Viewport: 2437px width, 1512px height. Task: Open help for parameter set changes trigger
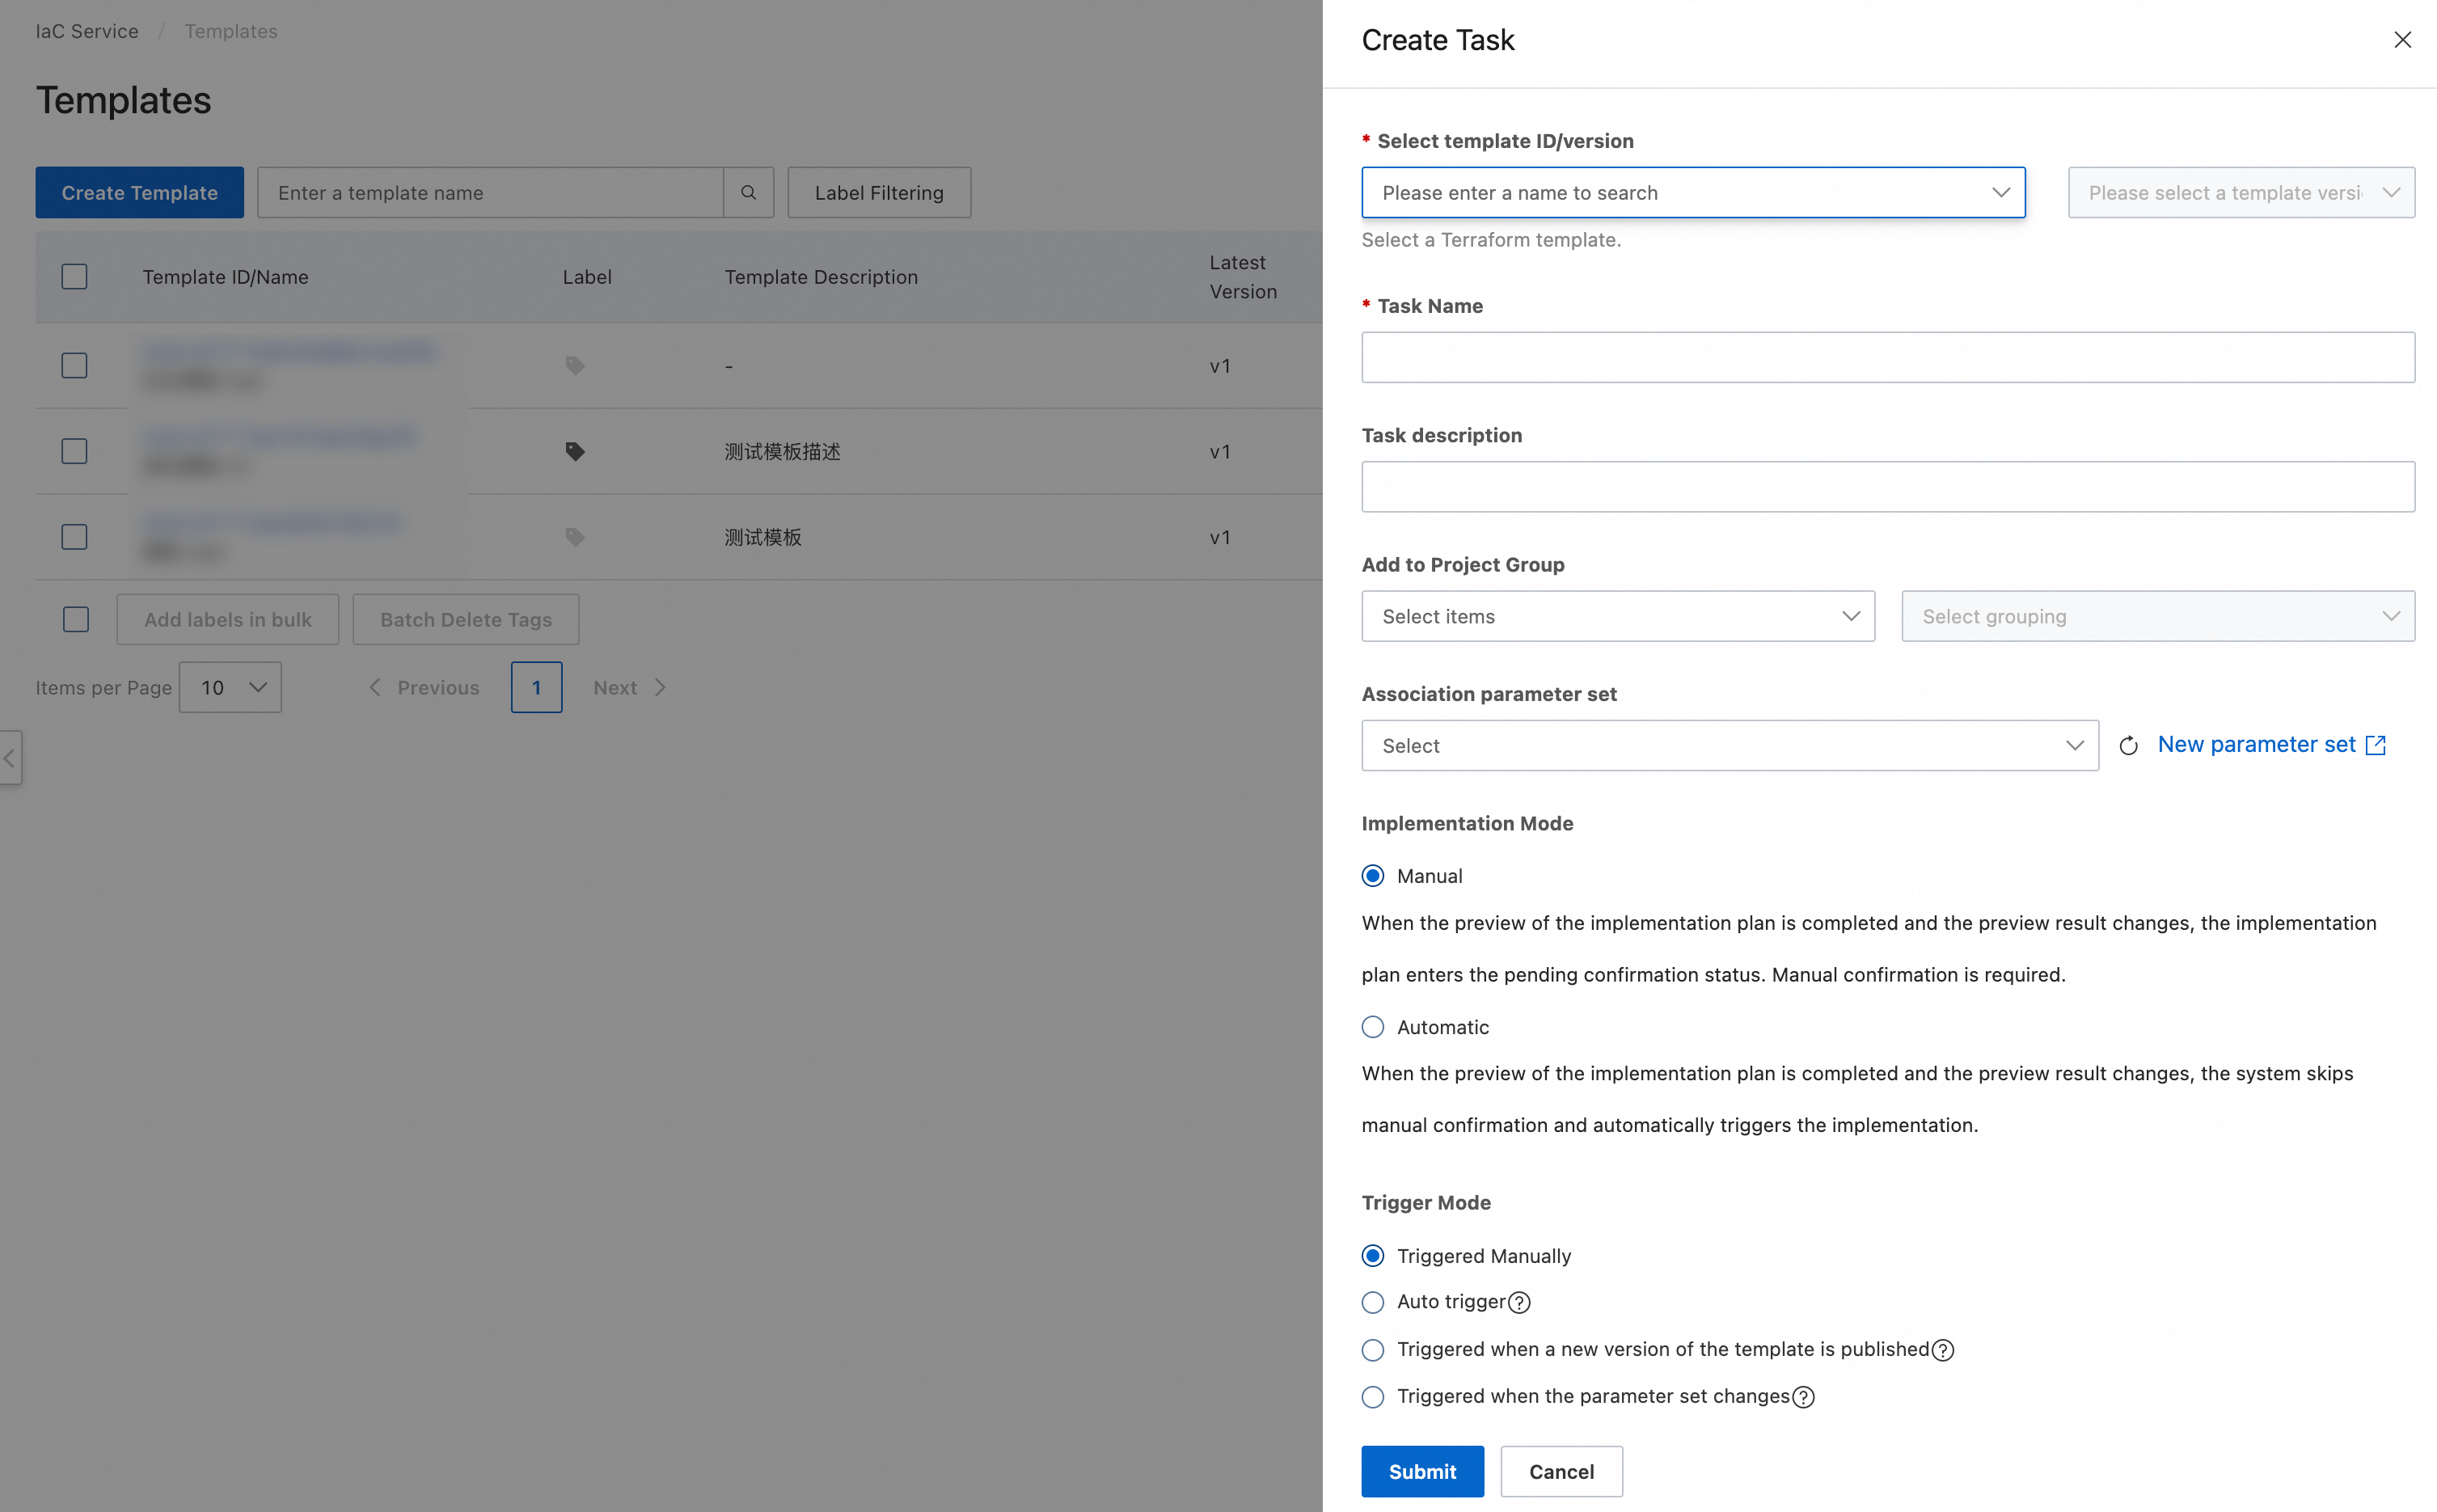[1803, 1397]
